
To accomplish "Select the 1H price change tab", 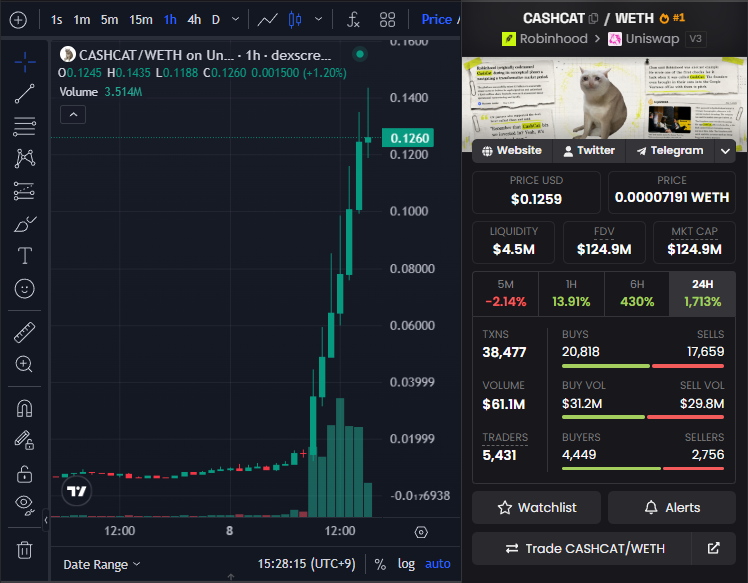I will point(571,293).
